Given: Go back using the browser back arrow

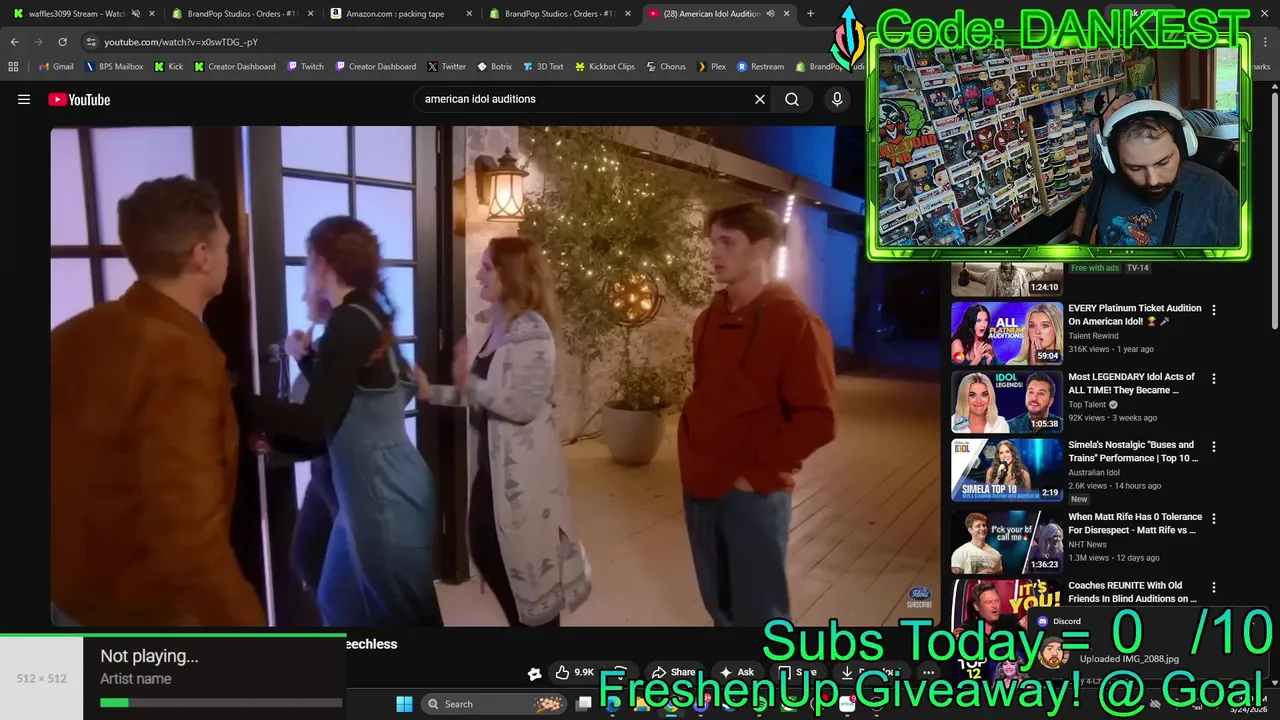Looking at the screenshot, I should 14,42.
